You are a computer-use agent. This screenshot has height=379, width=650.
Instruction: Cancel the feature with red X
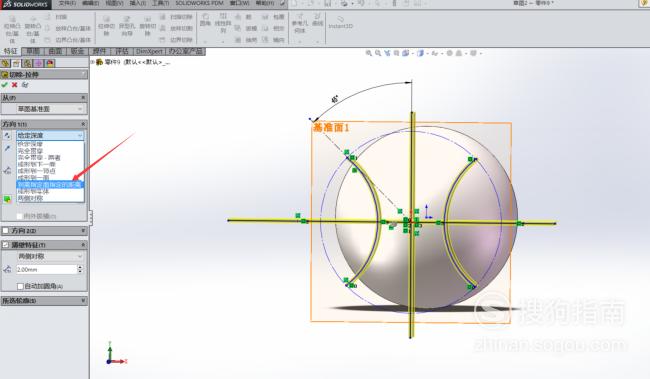[15, 85]
